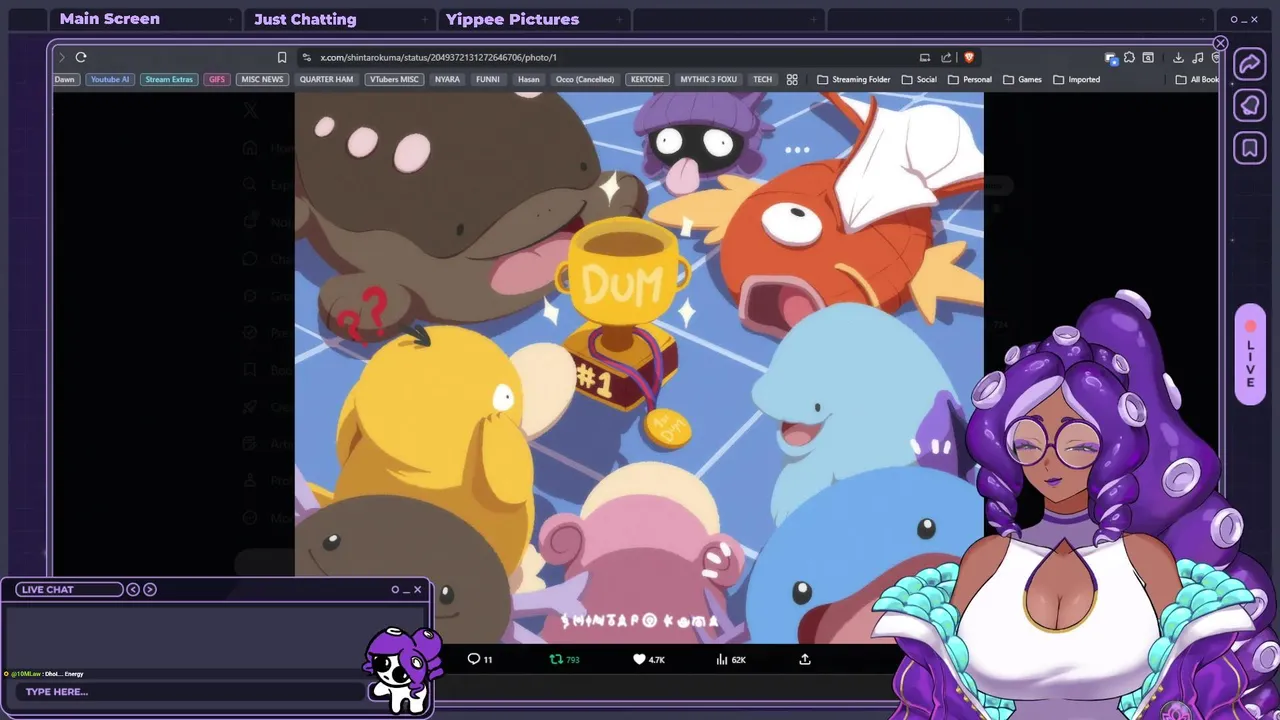This screenshot has height=720, width=1280.
Task: Bookmark this page using the address bar bookmark icon
Action: (x=282, y=57)
